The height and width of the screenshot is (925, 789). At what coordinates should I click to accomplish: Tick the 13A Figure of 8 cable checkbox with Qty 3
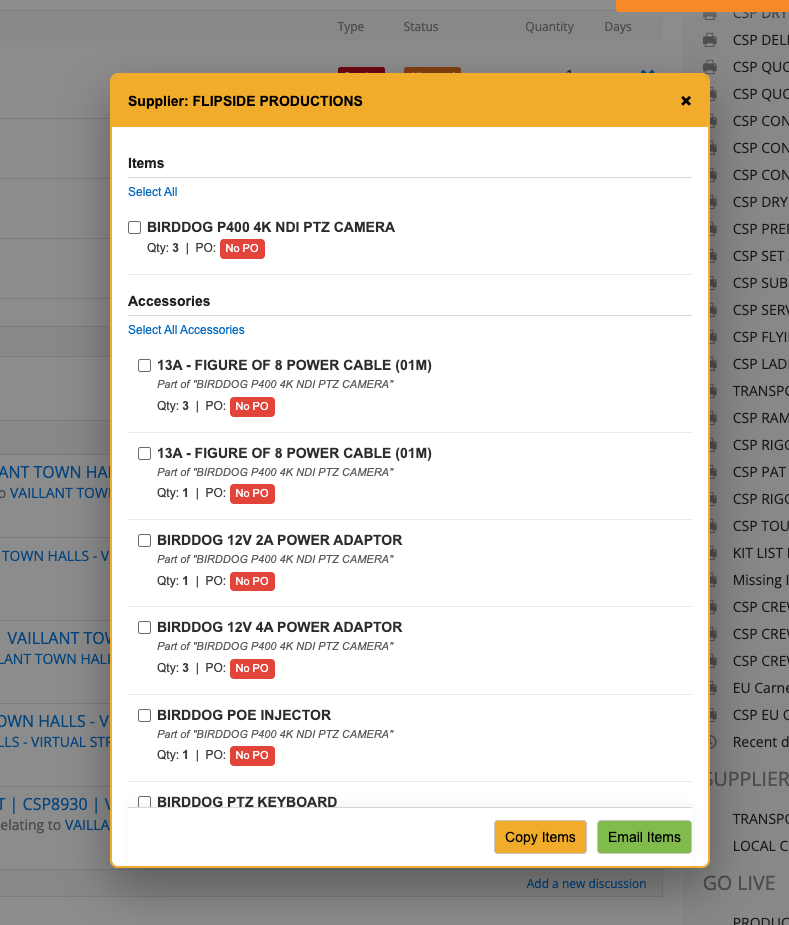[x=145, y=365]
